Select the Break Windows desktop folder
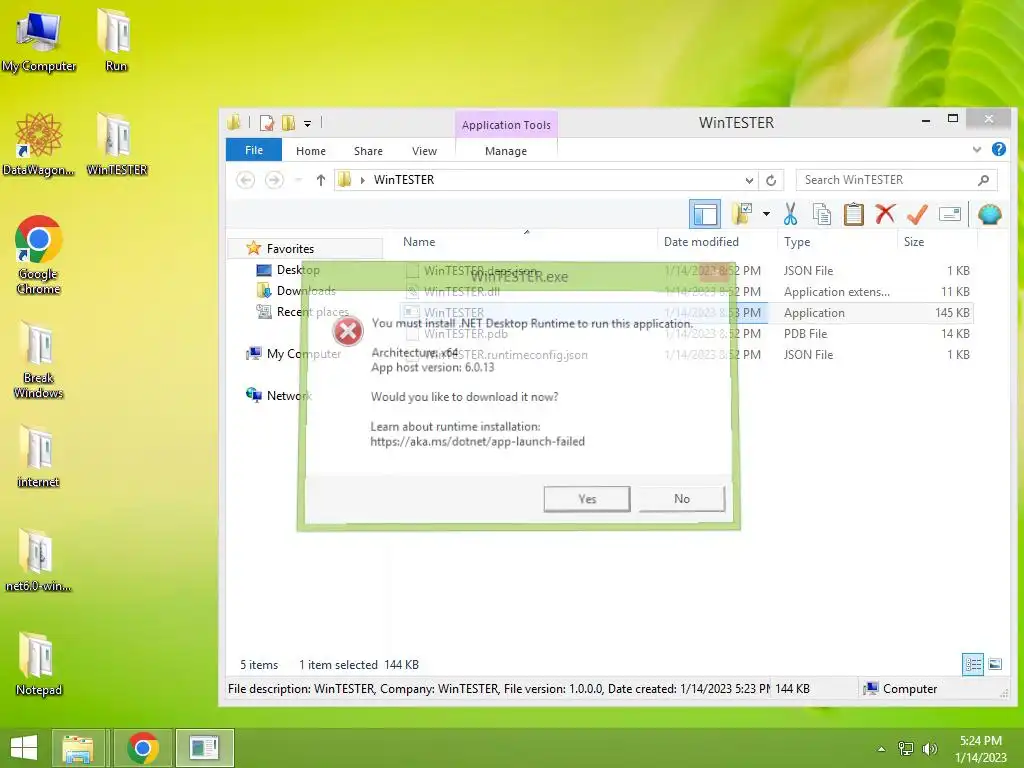Image resolution: width=1024 pixels, height=768 pixels. tap(39, 359)
